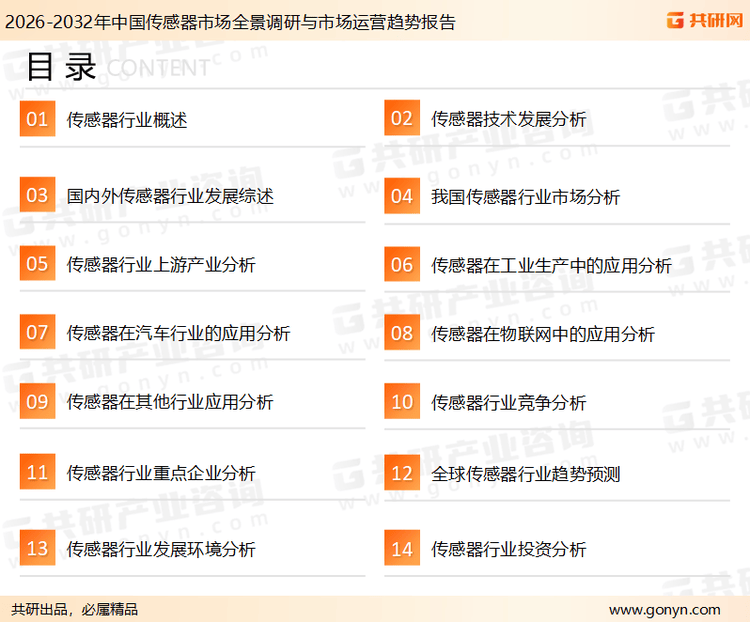Open 传感器行业竞争分析 chapter
The image size is (750, 622).
pos(509,403)
